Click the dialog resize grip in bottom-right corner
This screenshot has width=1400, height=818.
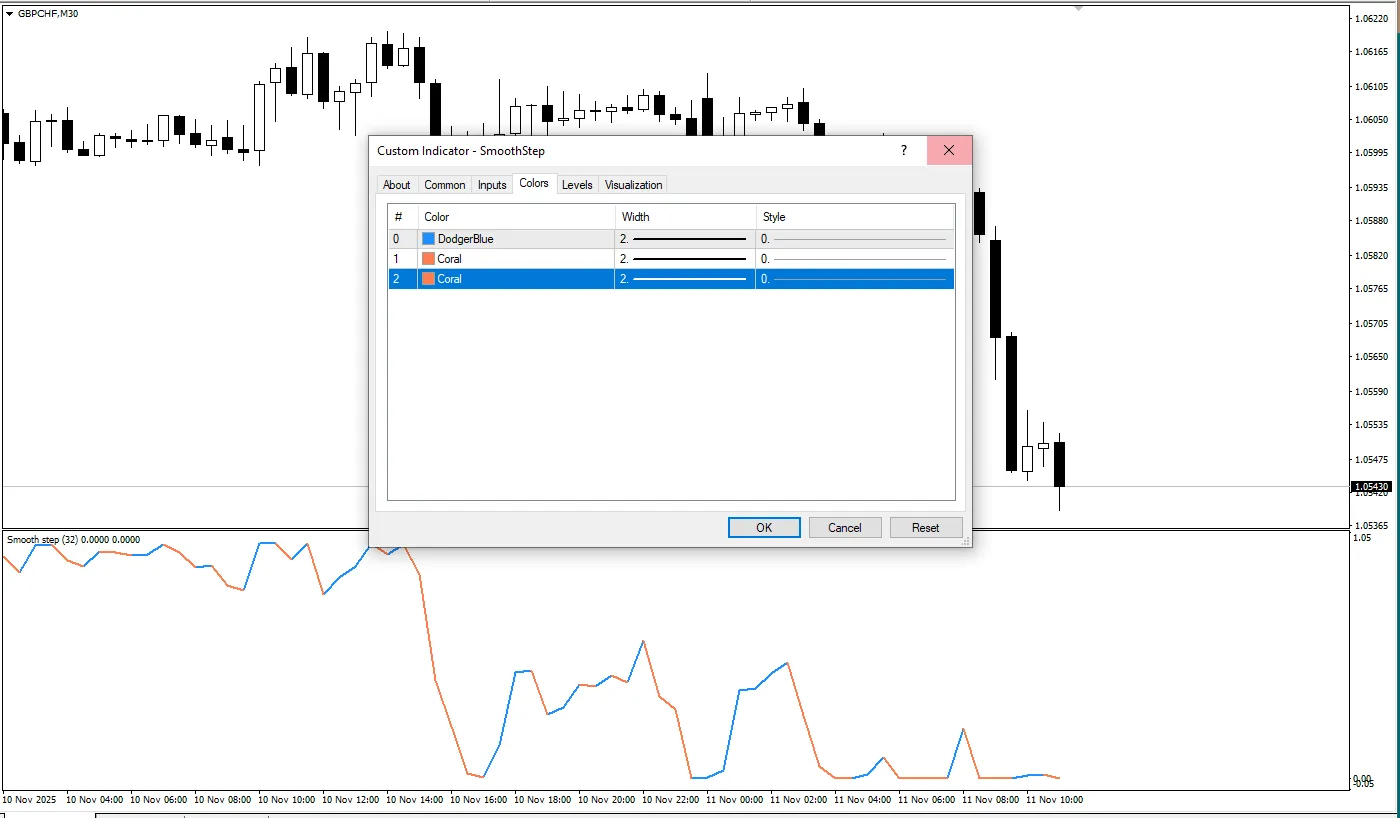[x=965, y=541]
